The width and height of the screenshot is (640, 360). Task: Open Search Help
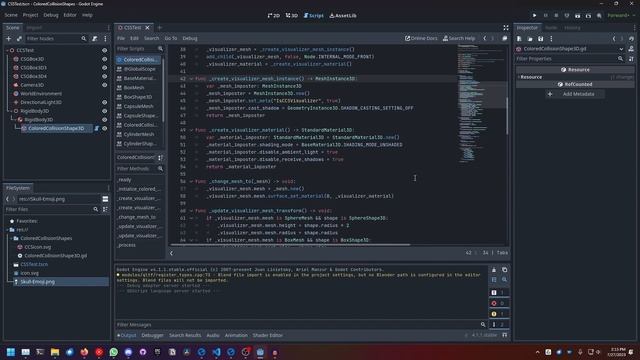coord(459,38)
